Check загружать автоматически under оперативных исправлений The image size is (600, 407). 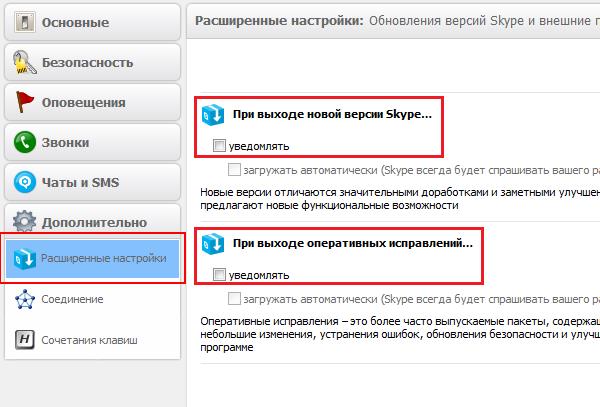234,299
